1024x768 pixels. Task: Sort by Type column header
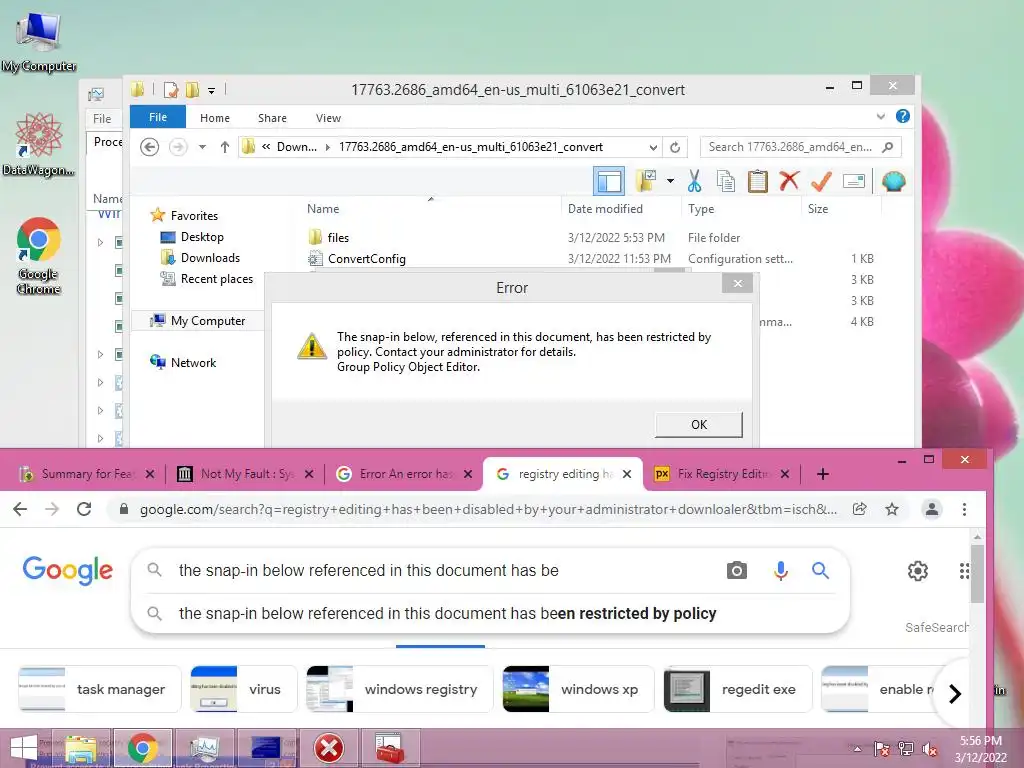(x=701, y=208)
